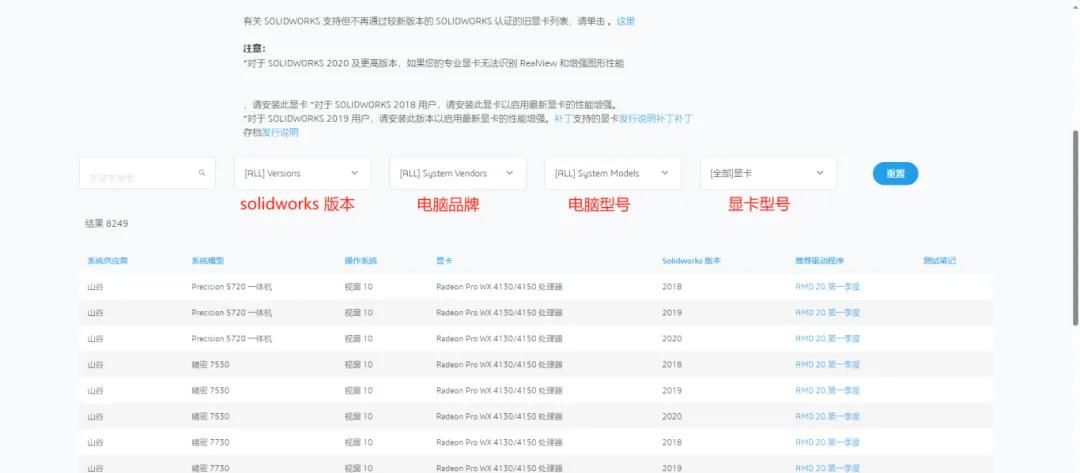The height and width of the screenshot is (473, 1080).
Task: Expand the [ALL] System Vendors dropdown
Action: click(x=456, y=173)
